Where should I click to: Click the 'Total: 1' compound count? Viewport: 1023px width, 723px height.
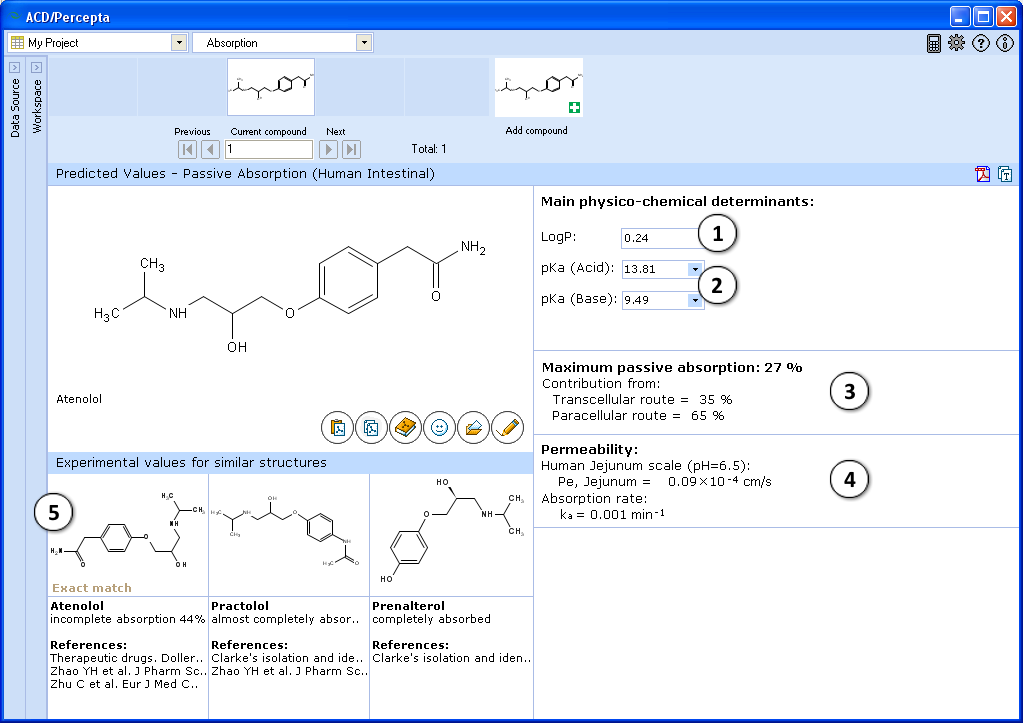click(x=429, y=149)
